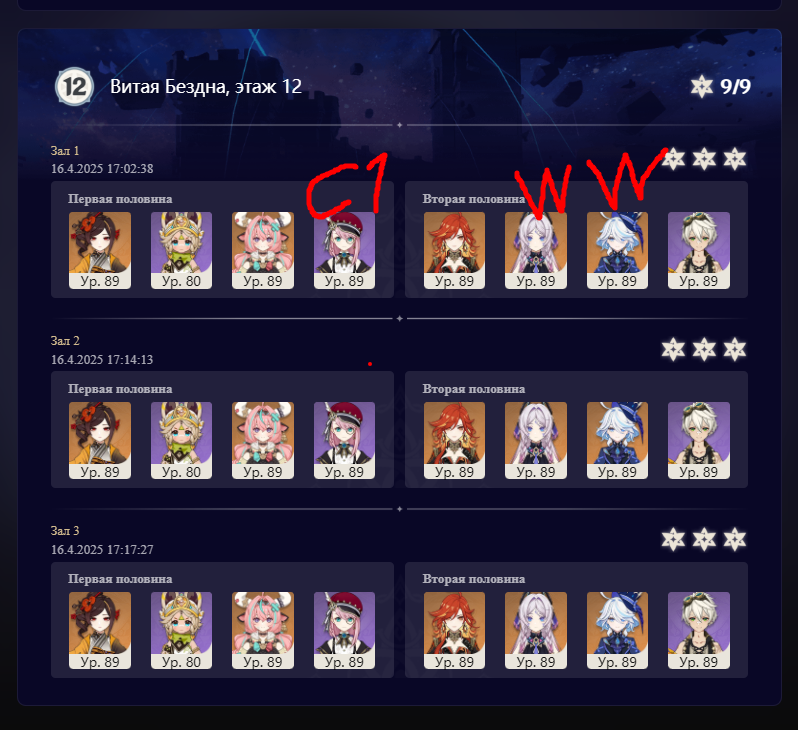This screenshot has height=730, width=798.
Task: Click the last star of Зал 3
Action: [735, 539]
